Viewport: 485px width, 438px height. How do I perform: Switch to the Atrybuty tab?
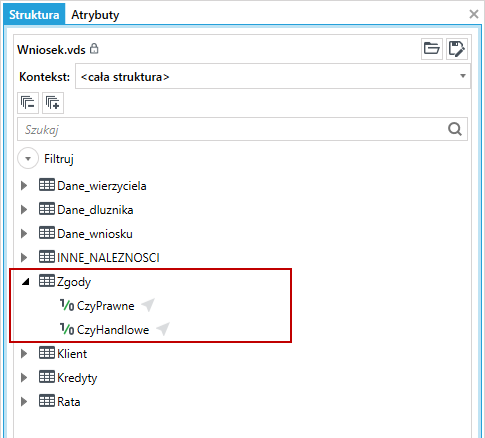click(95, 15)
